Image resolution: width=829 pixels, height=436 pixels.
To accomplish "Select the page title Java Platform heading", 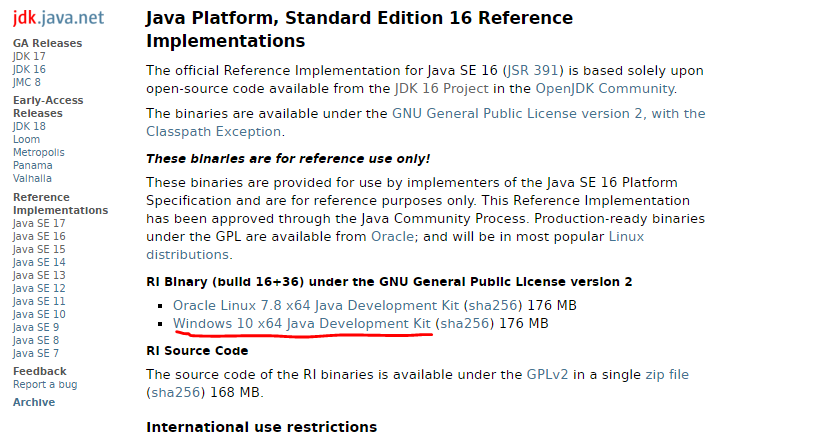I will 360,30.
